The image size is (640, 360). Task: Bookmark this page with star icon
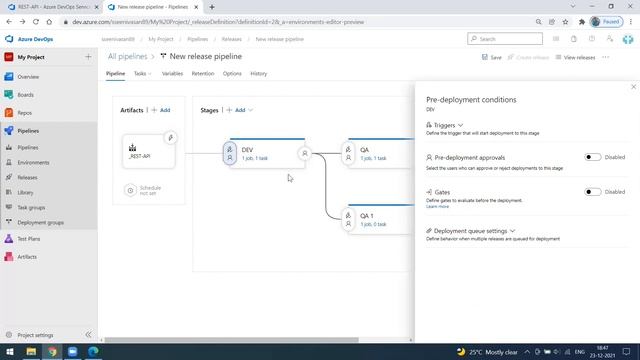[565, 22]
